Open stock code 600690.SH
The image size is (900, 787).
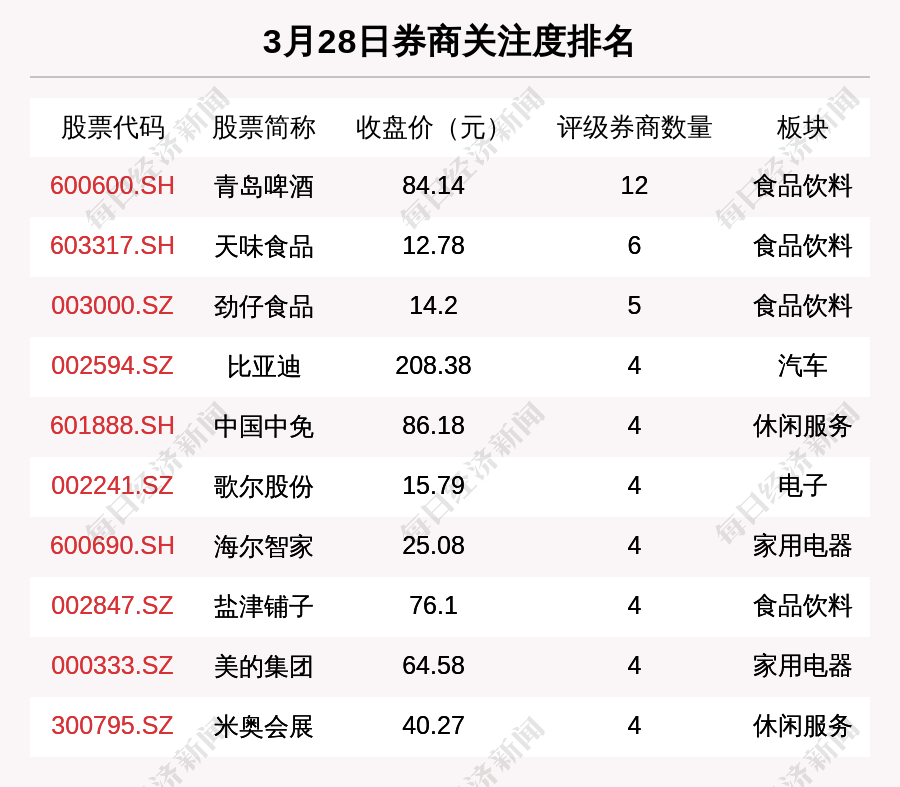[x=112, y=545]
